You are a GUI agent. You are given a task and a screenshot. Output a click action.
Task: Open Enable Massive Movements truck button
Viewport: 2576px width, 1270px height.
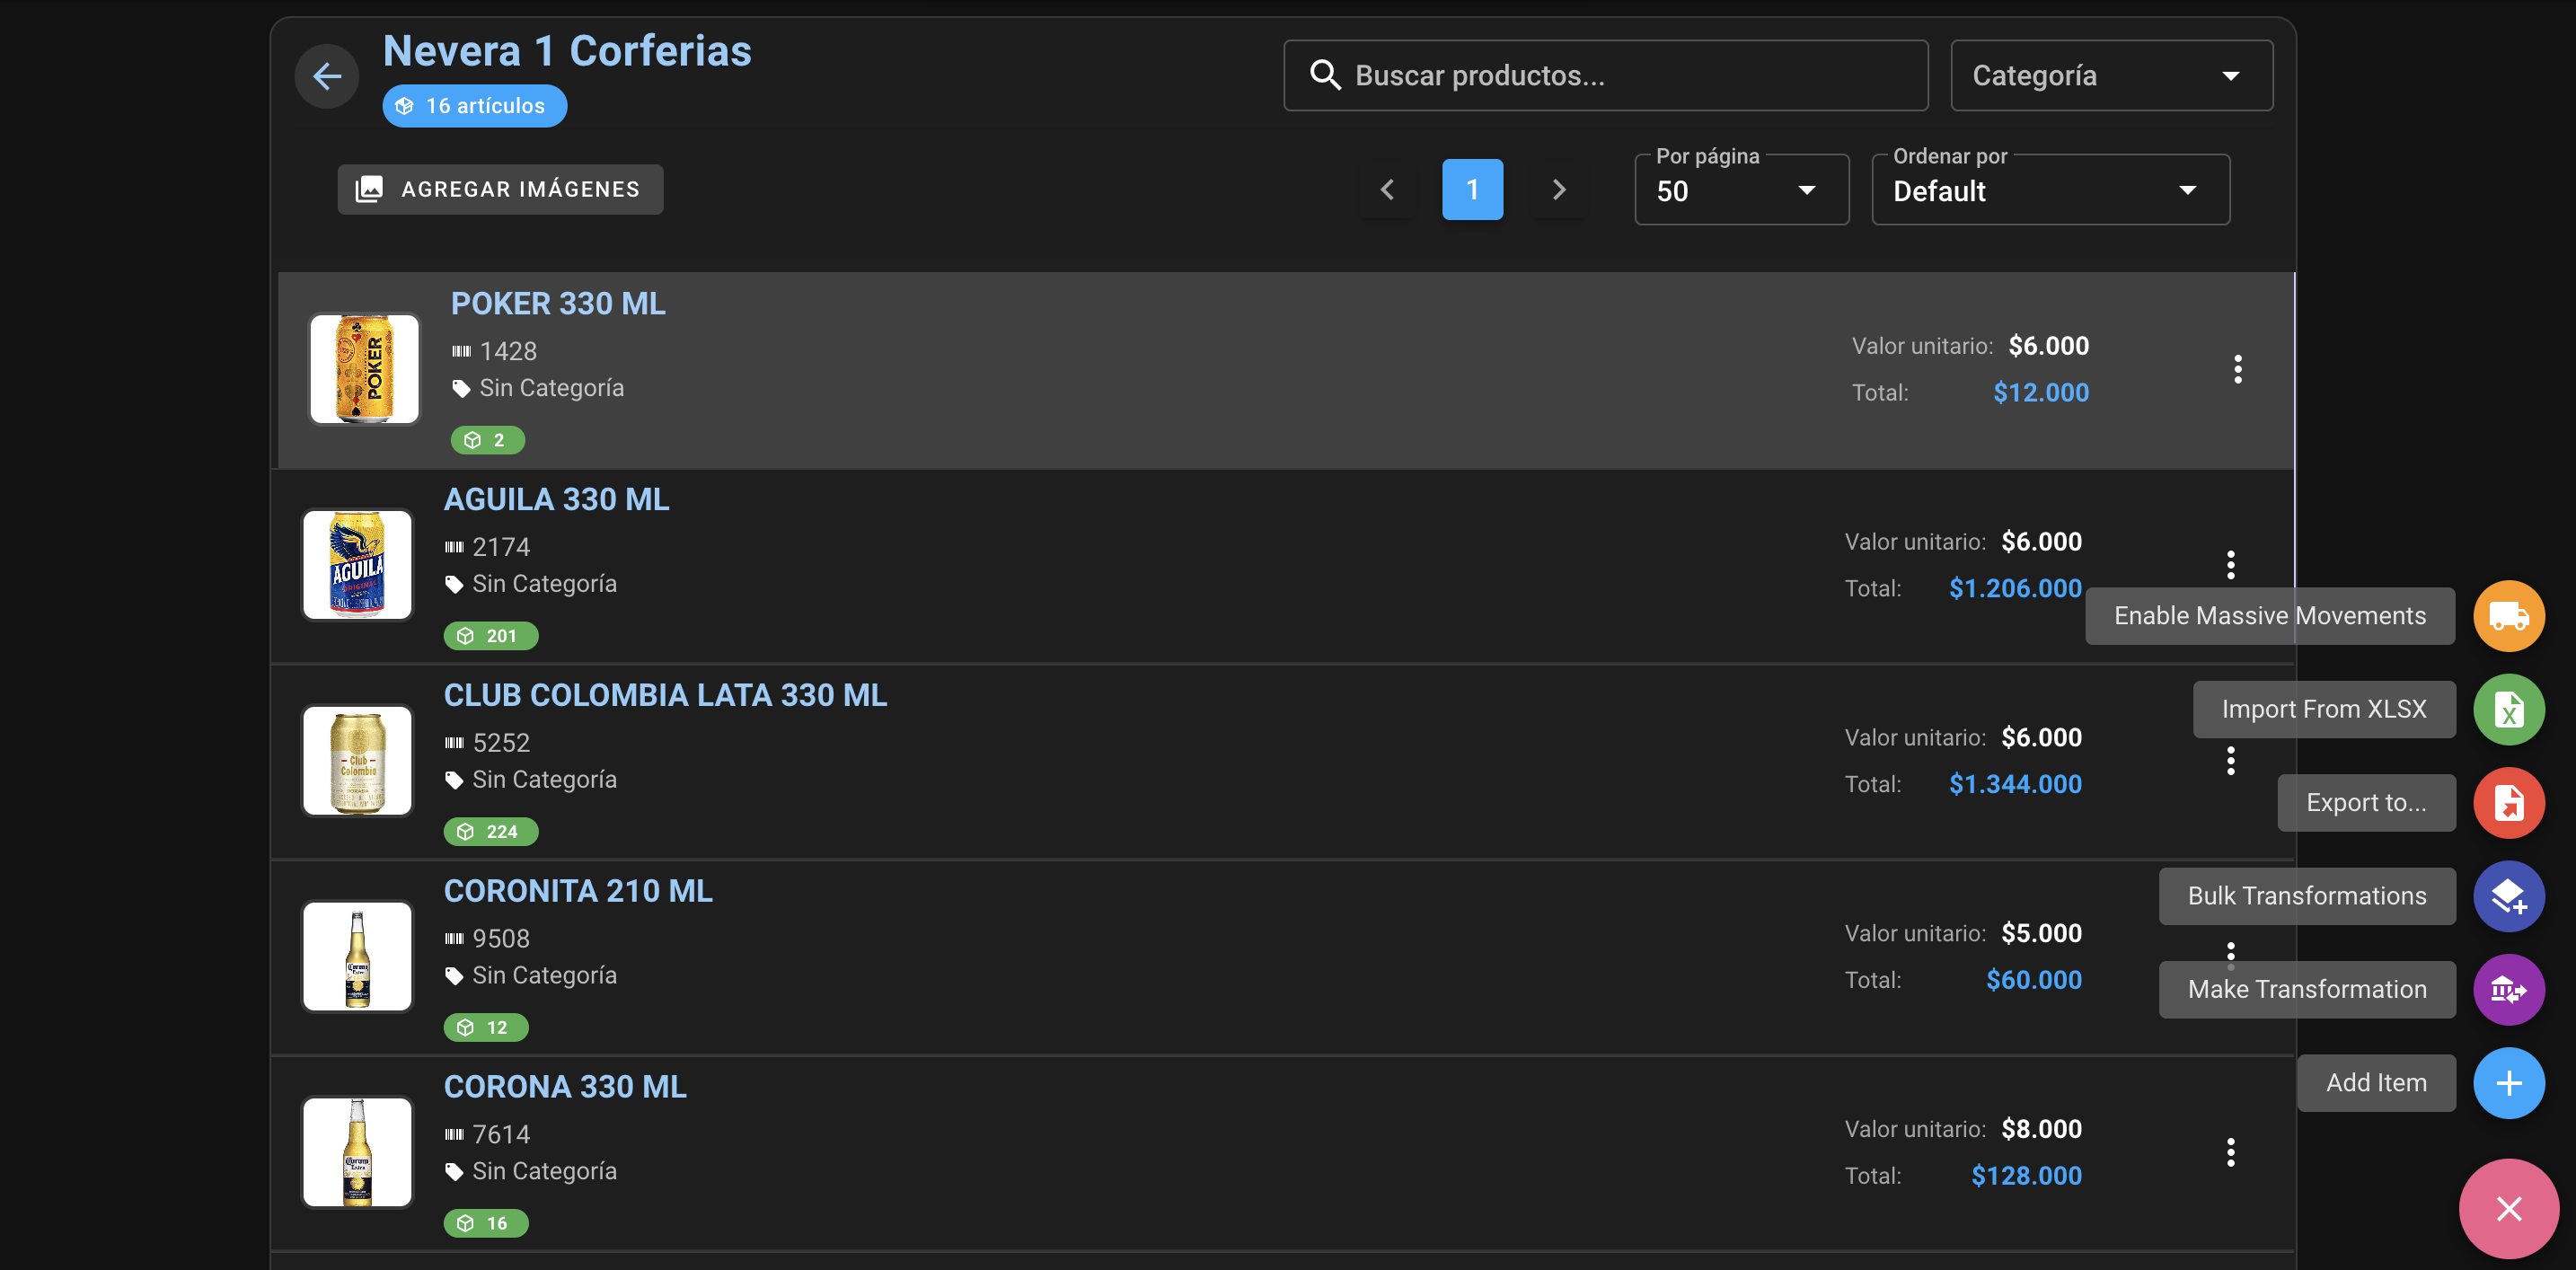click(x=2508, y=616)
